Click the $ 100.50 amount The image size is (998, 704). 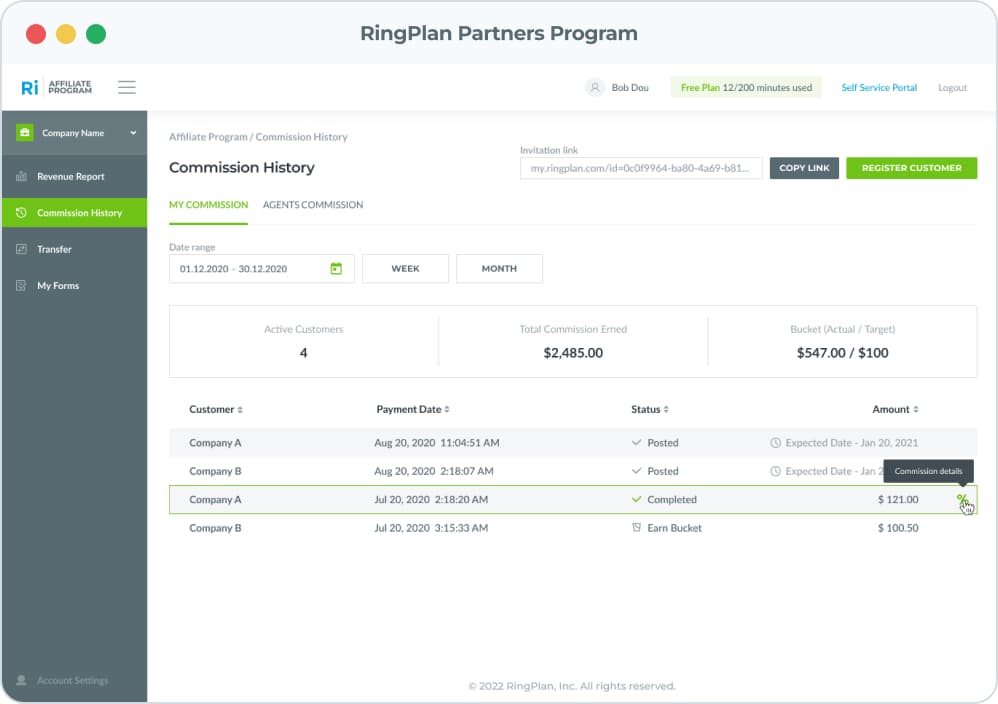(898, 528)
